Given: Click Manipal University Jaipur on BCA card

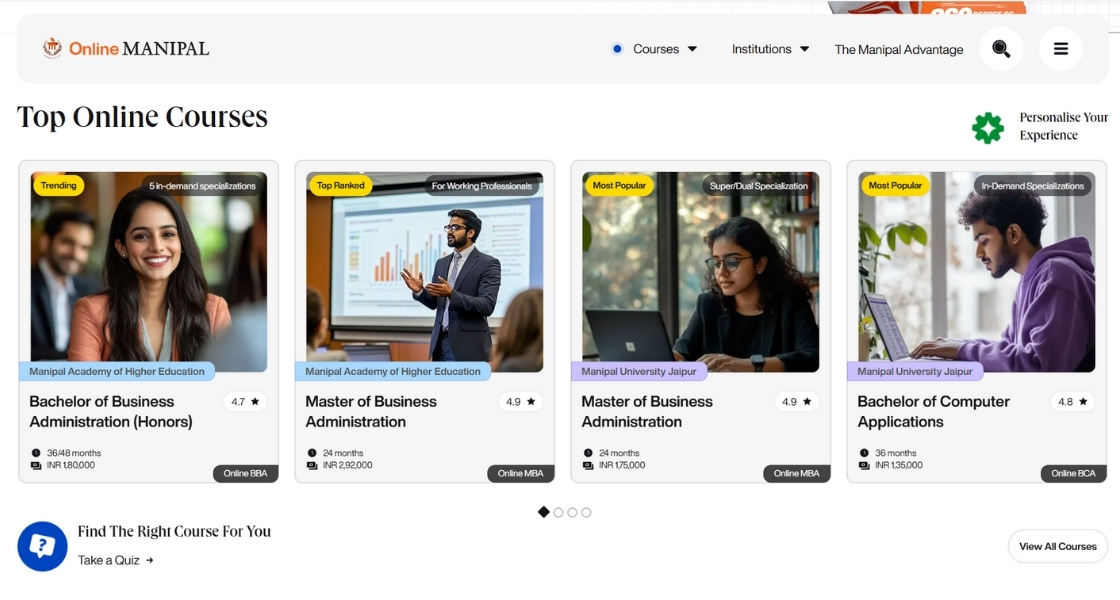Looking at the screenshot, I should pos(915,371).
